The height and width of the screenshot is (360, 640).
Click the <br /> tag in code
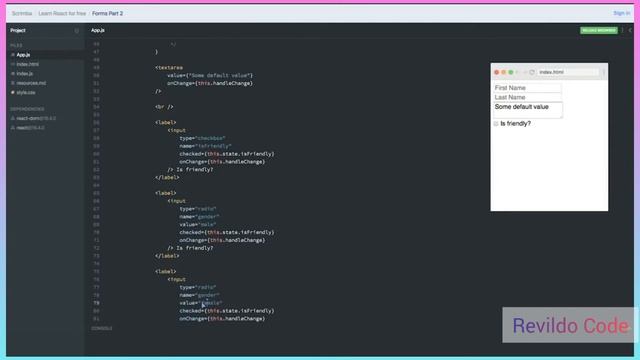click(164, 107)
